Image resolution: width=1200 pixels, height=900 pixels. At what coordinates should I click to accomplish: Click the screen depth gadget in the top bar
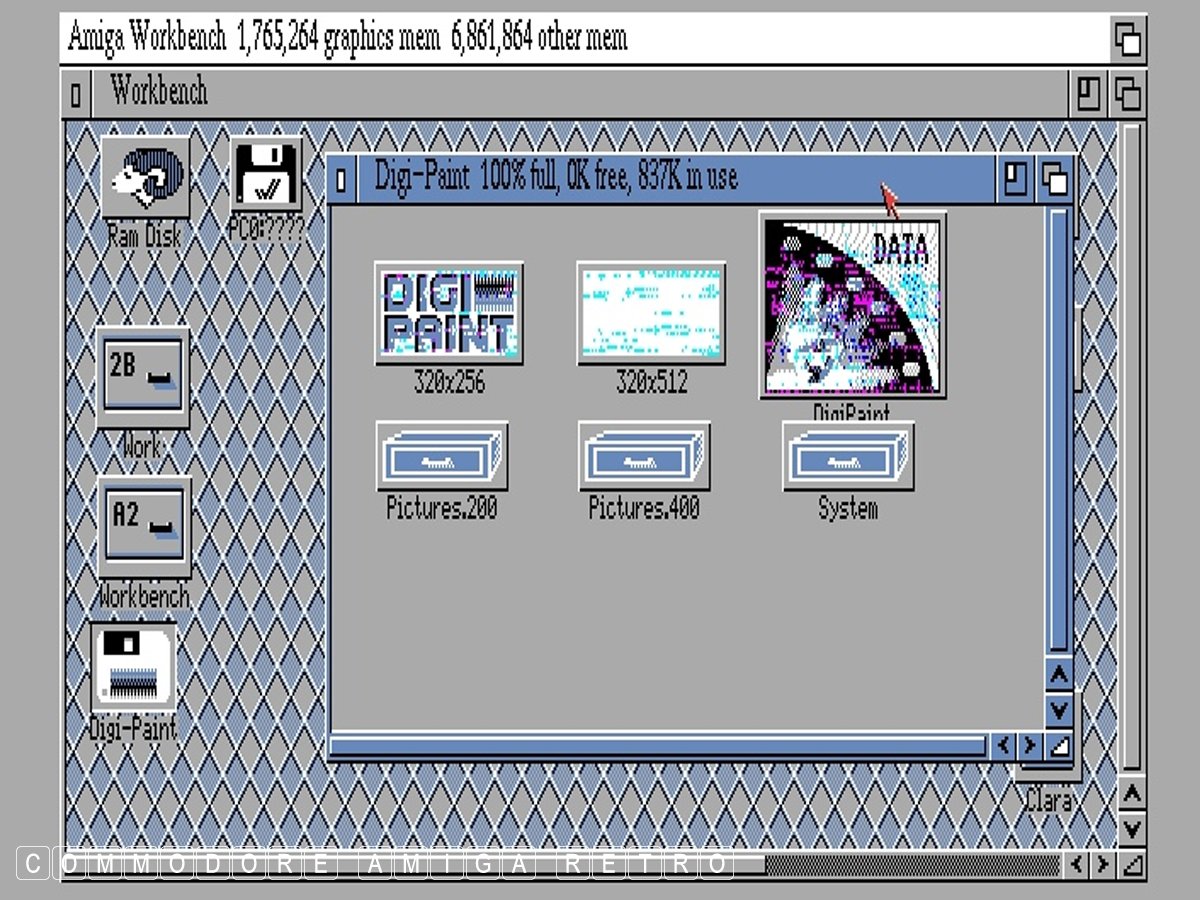click(1128, 40)
